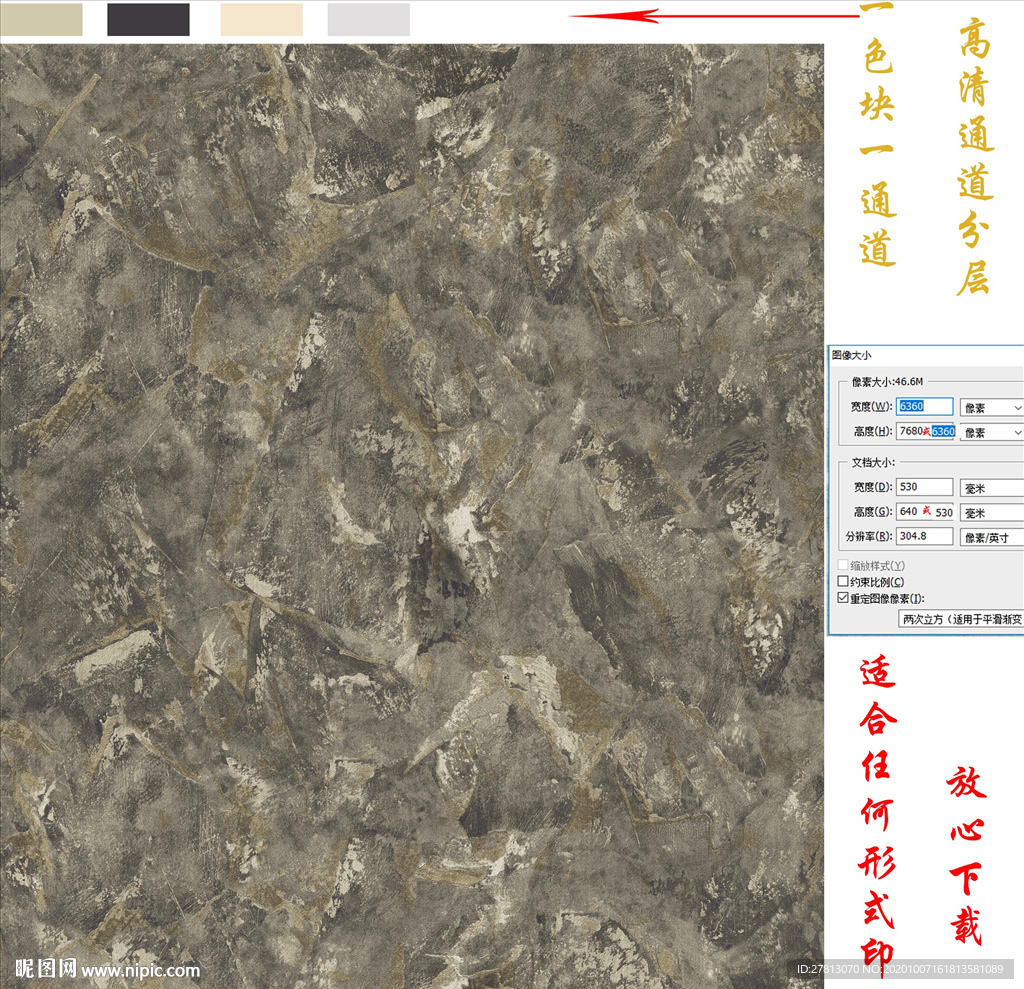Click the khaki beige color swatch
The height and width of the screenshot is (989, 1024).
click(41, 19)
